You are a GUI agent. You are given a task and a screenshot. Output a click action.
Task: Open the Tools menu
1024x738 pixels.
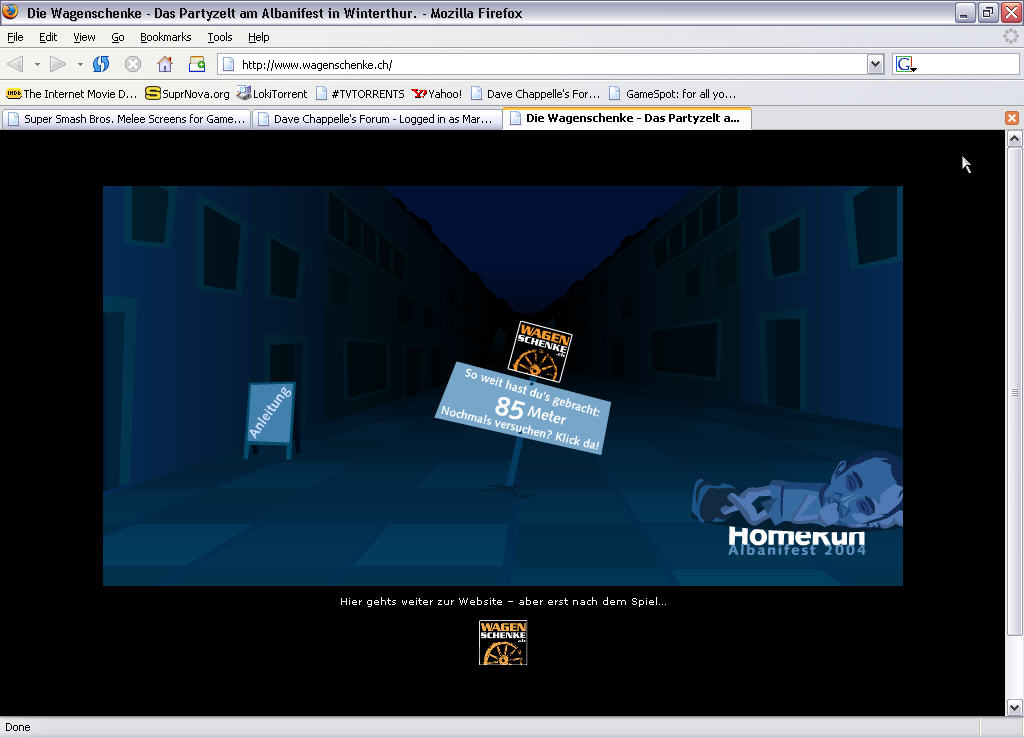click(220, 37)
